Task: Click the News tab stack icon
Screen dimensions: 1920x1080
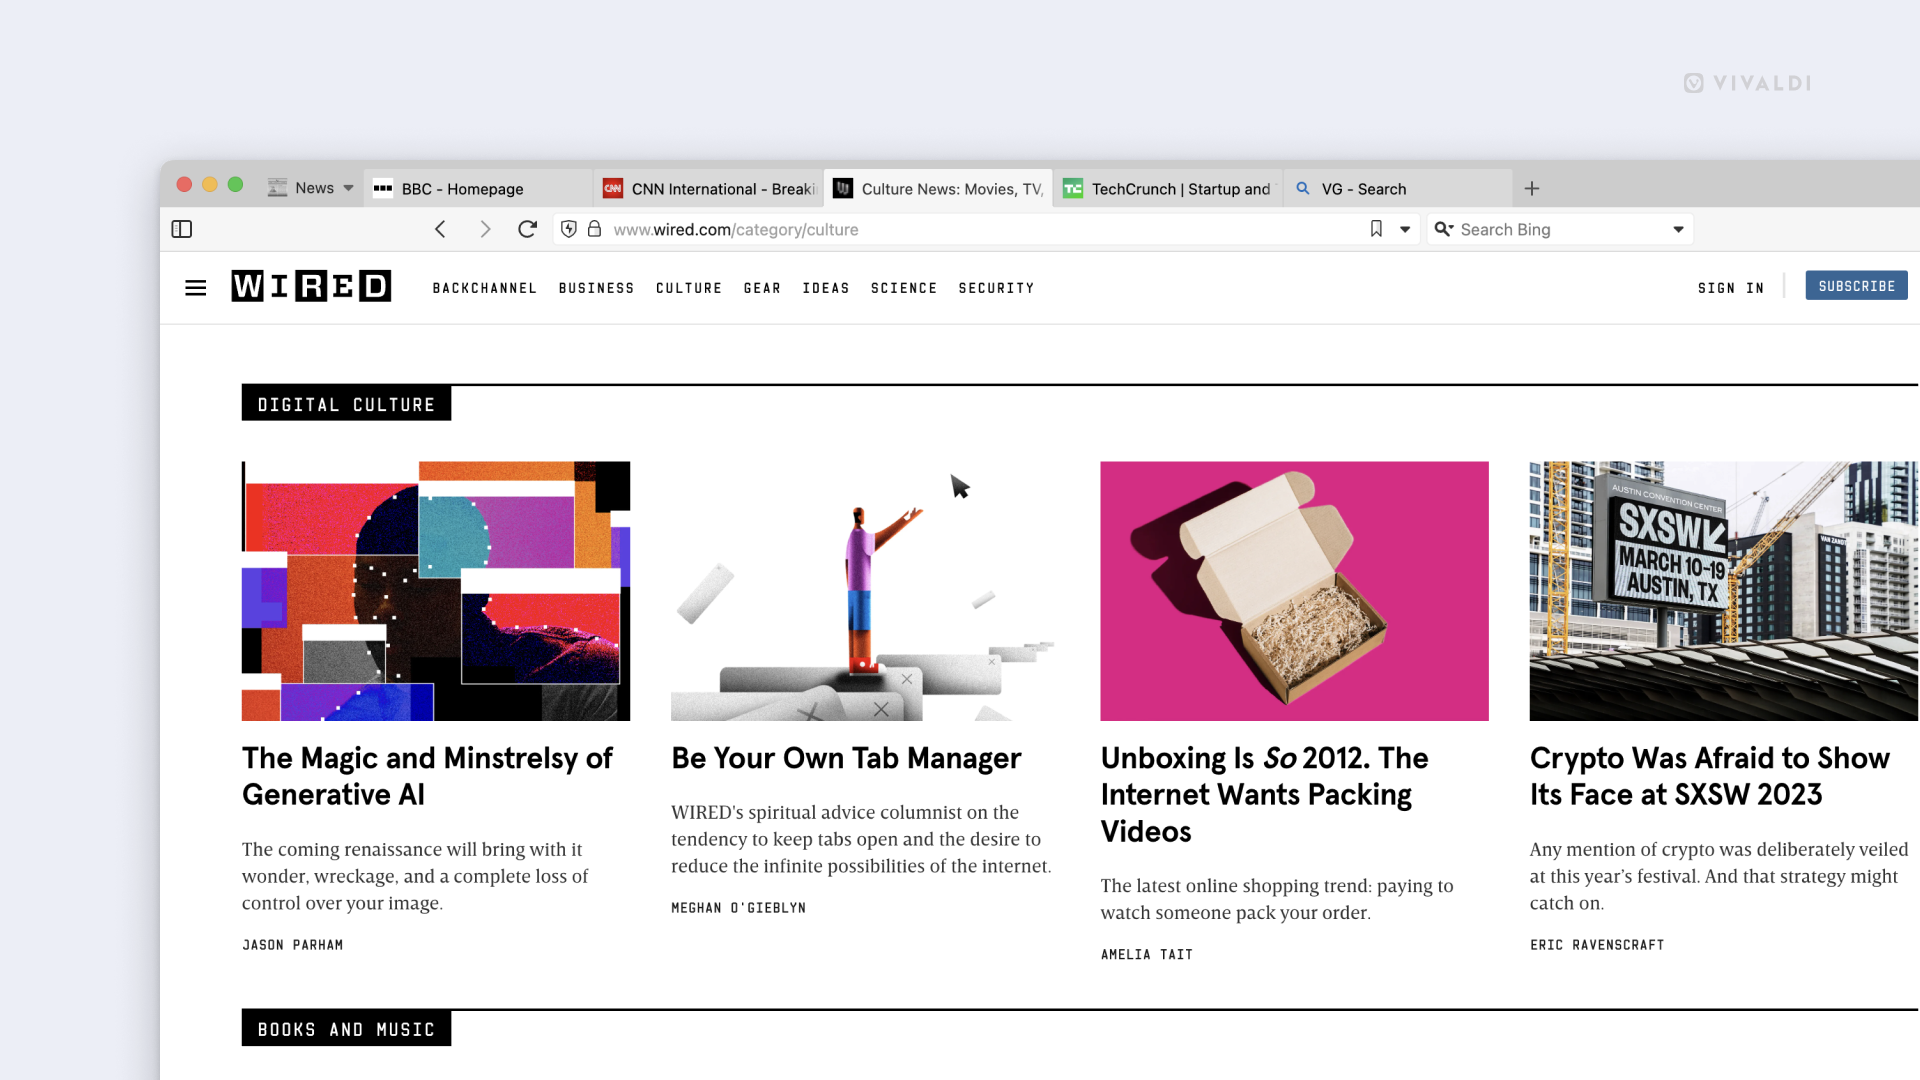Action: (x=278, y=188)
